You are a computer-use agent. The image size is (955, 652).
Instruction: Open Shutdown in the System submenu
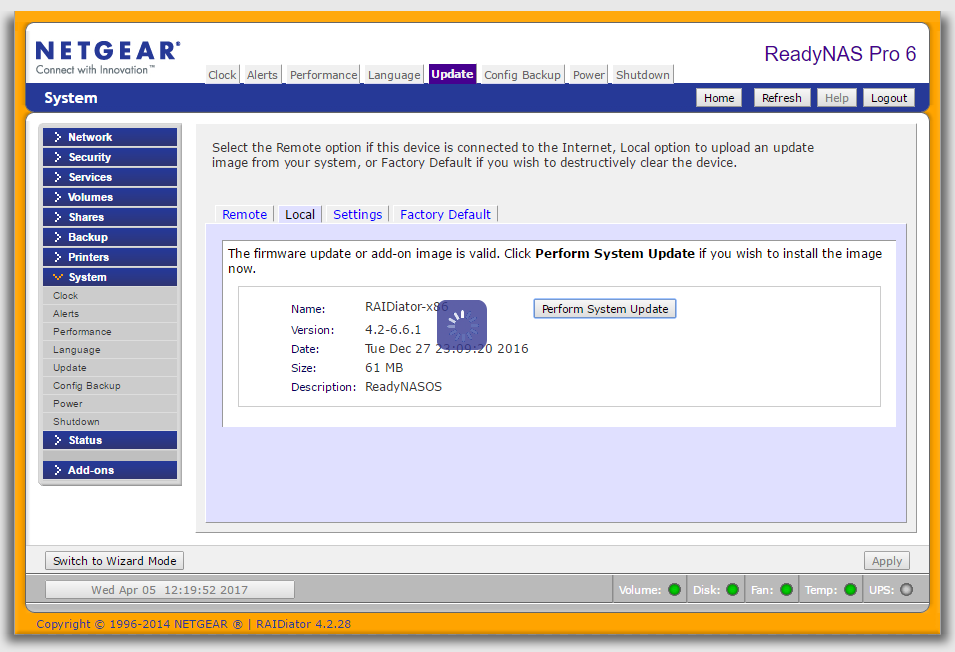coord(110,421)
